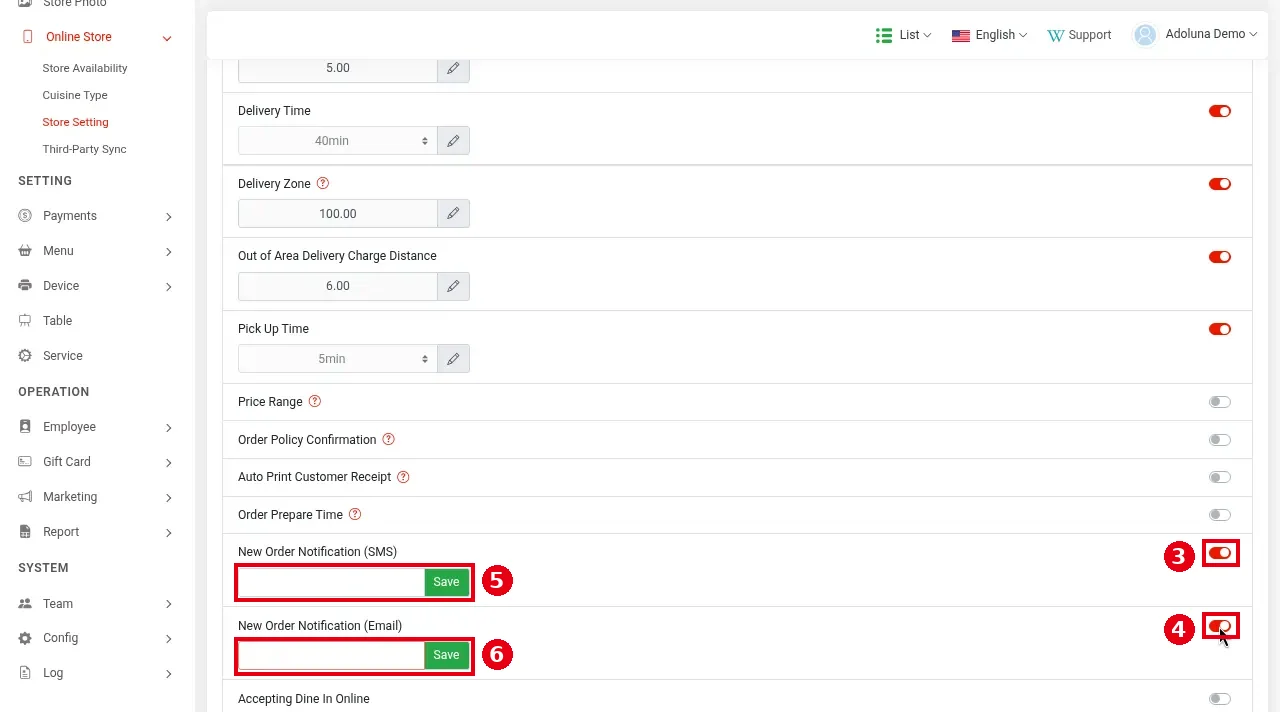Click the Device printer icon in sidebar
The image size is (1280, 712).
[25, 286]
